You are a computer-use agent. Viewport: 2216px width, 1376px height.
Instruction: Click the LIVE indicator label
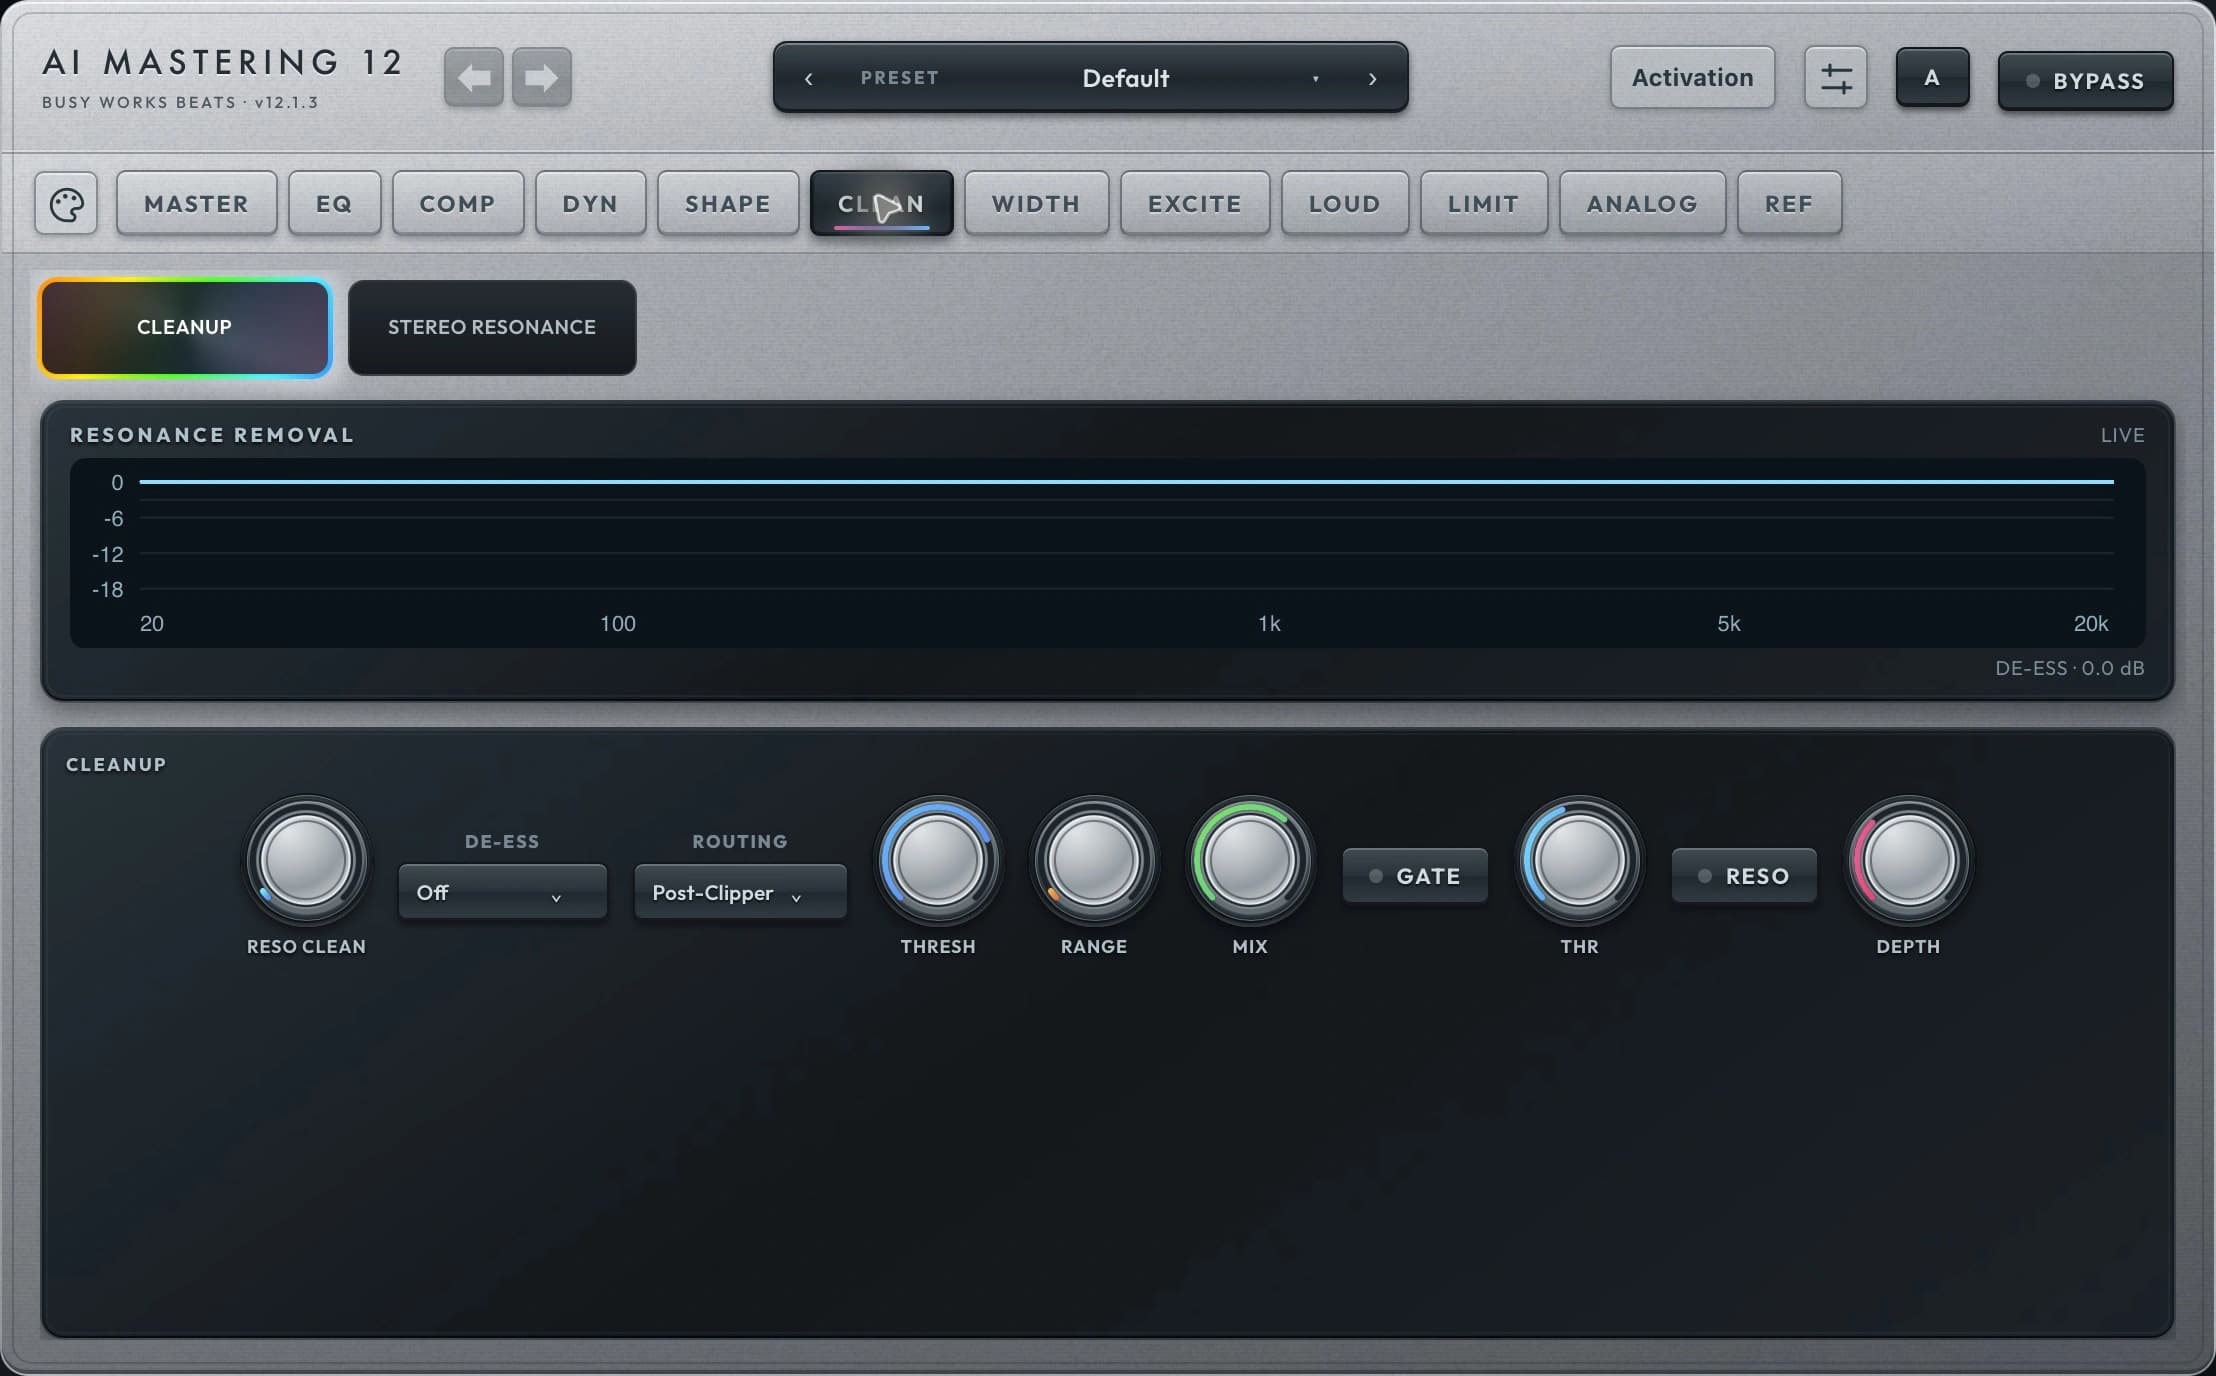(2122, 435)
